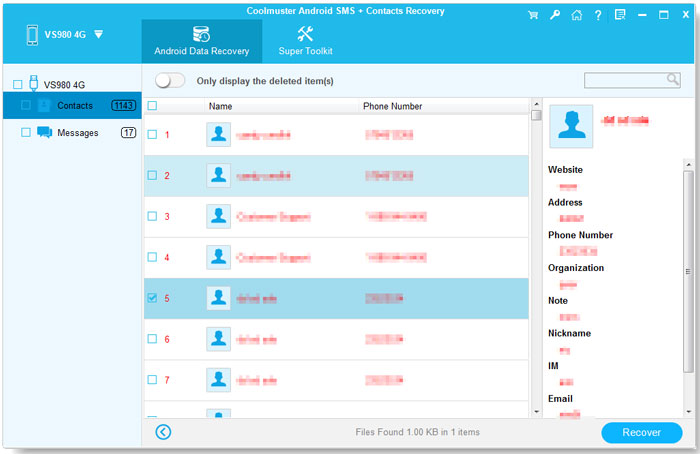Click the Nickname field label
This screenshot has width=700, height=454.
point(569,333)
